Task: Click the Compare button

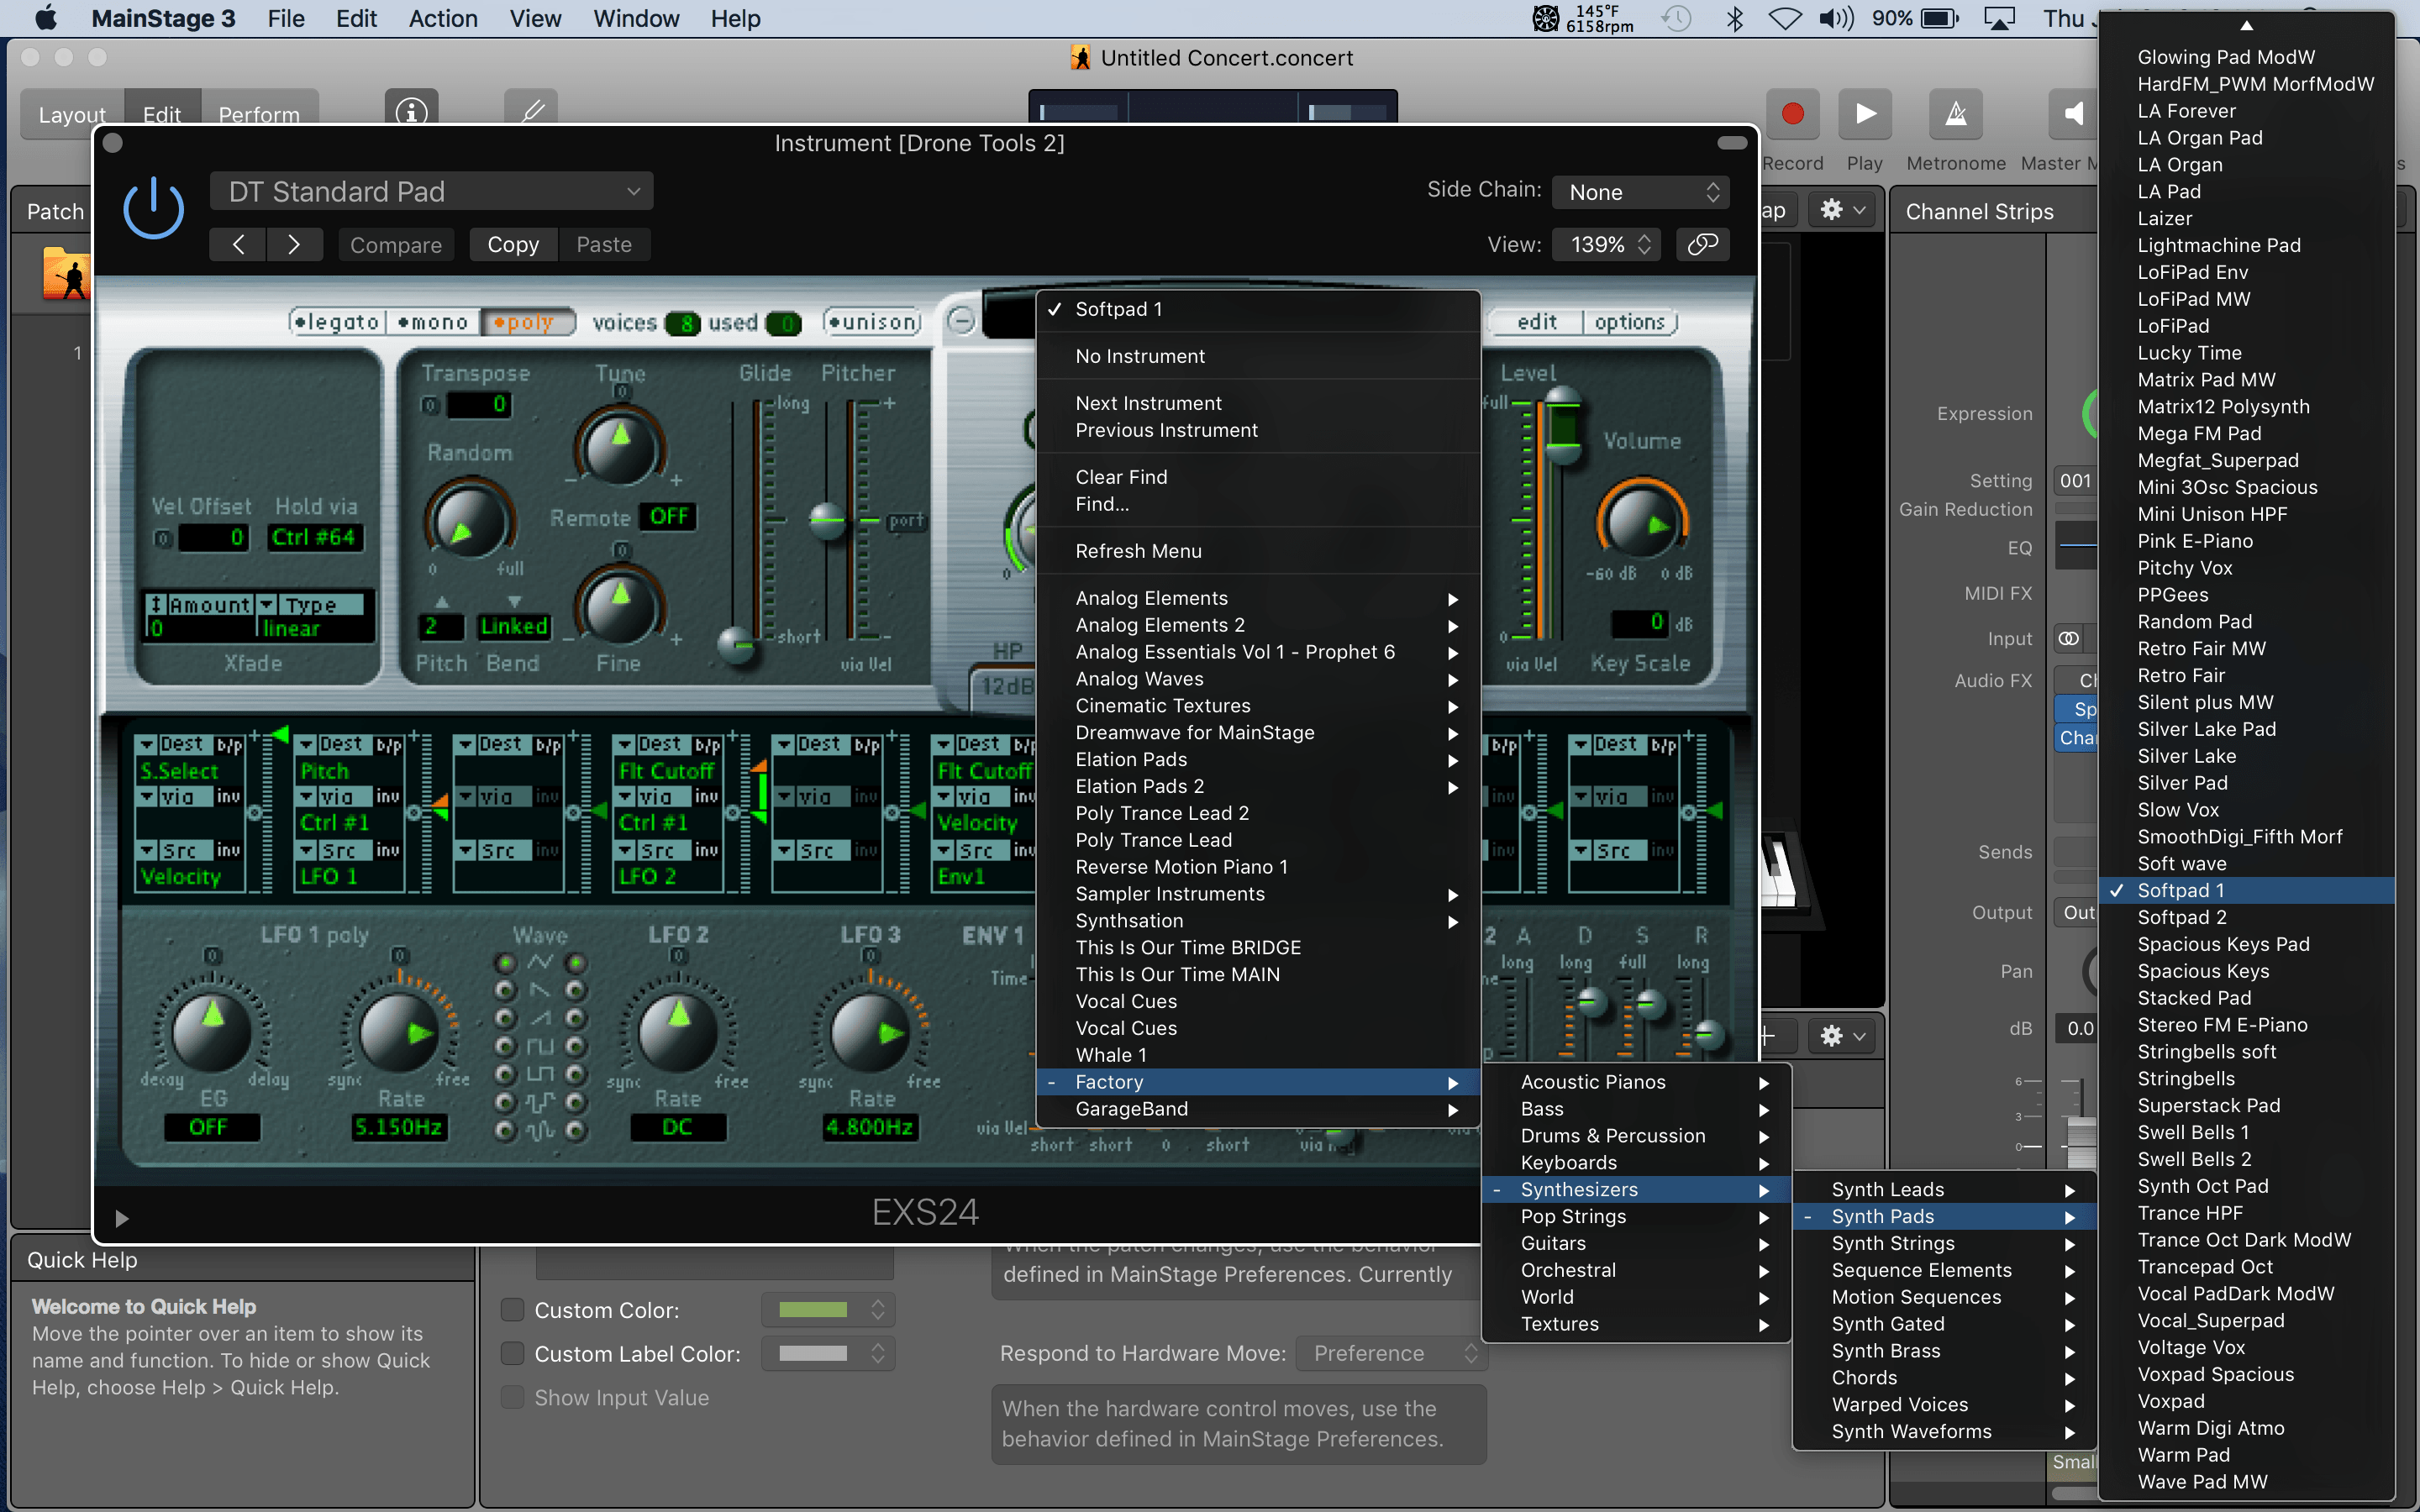Action: point(396,244)
